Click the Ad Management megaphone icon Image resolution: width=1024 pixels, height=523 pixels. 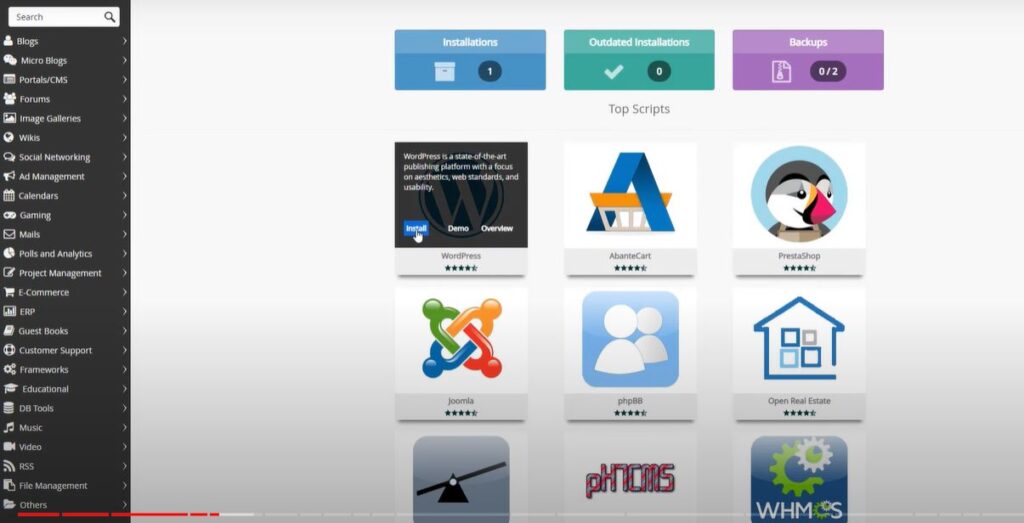click(9, 176)
